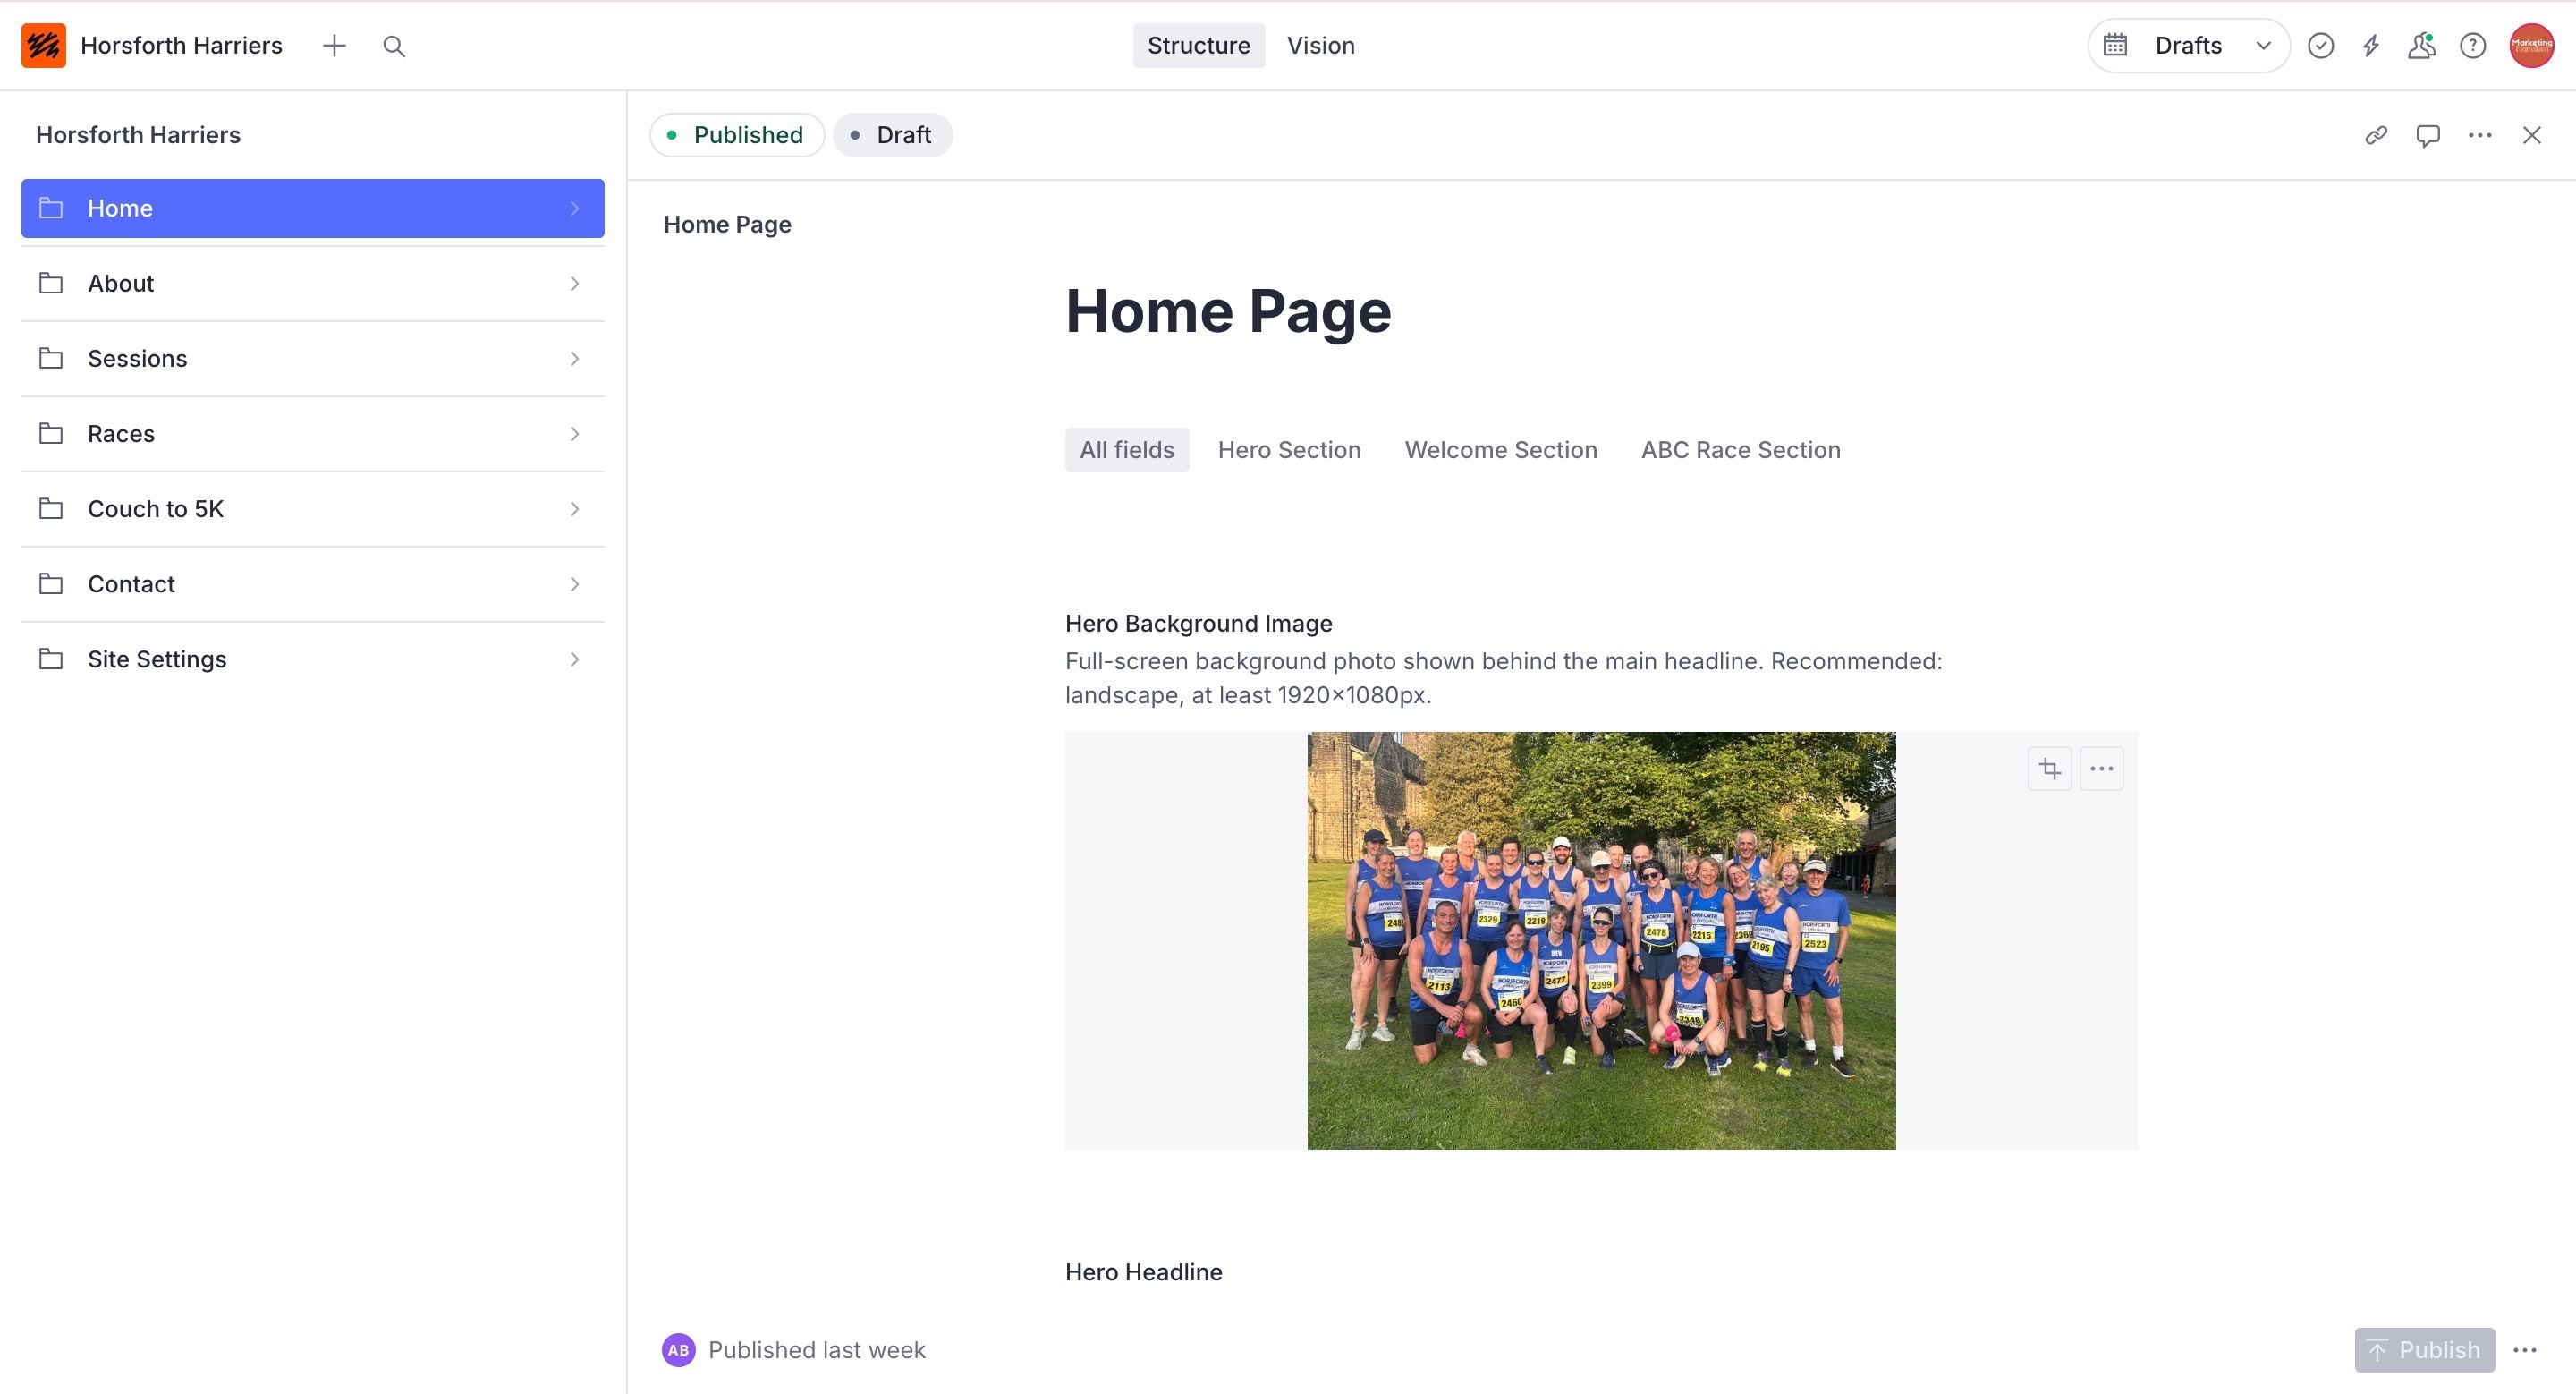Open the Site Settings item
Screen dimensions: 2576x1394
point(313,659)
